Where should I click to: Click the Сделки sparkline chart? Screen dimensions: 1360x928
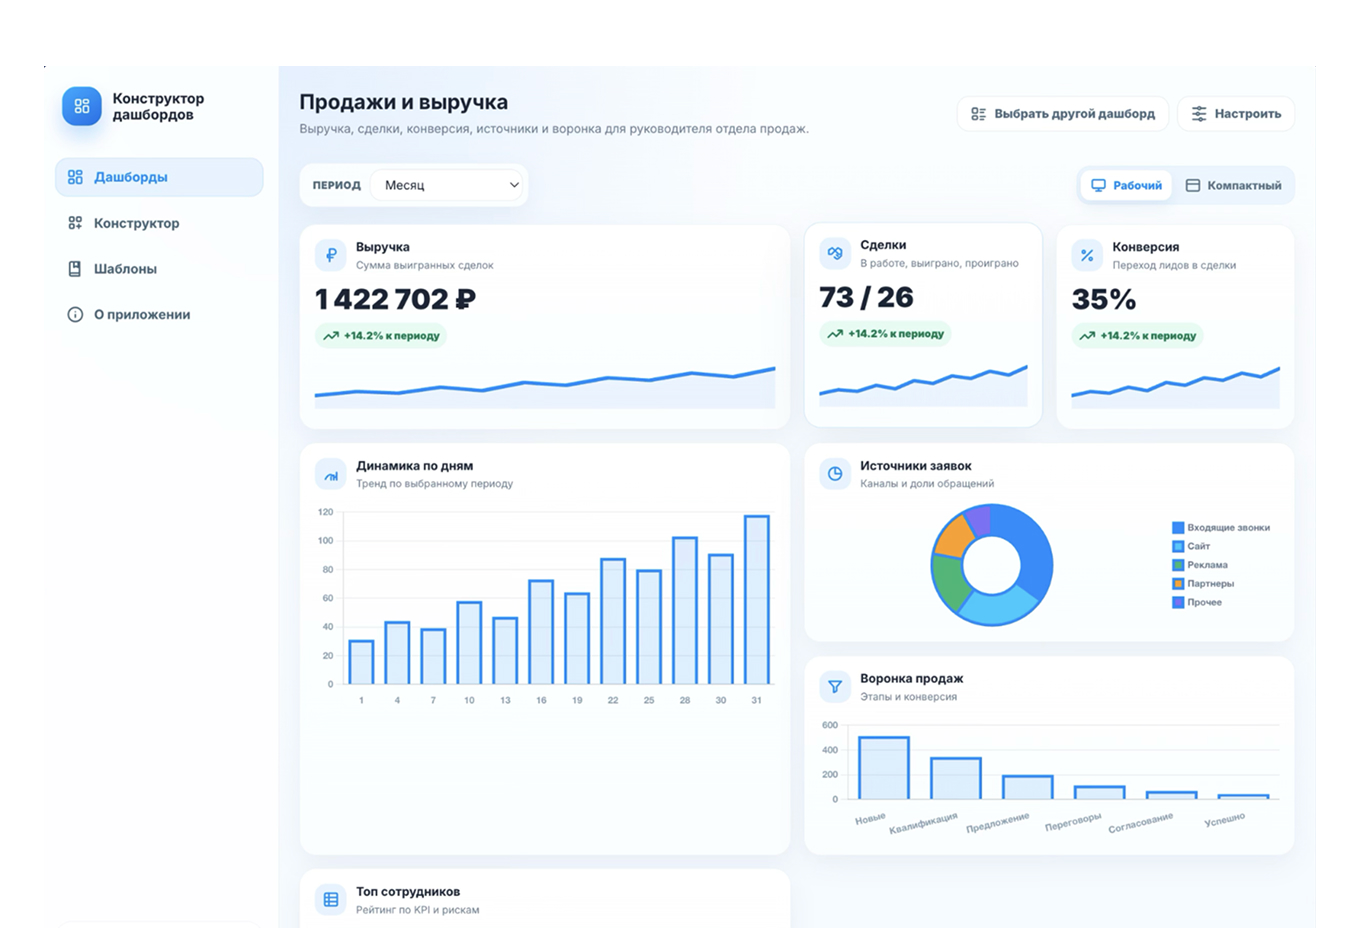923,385
